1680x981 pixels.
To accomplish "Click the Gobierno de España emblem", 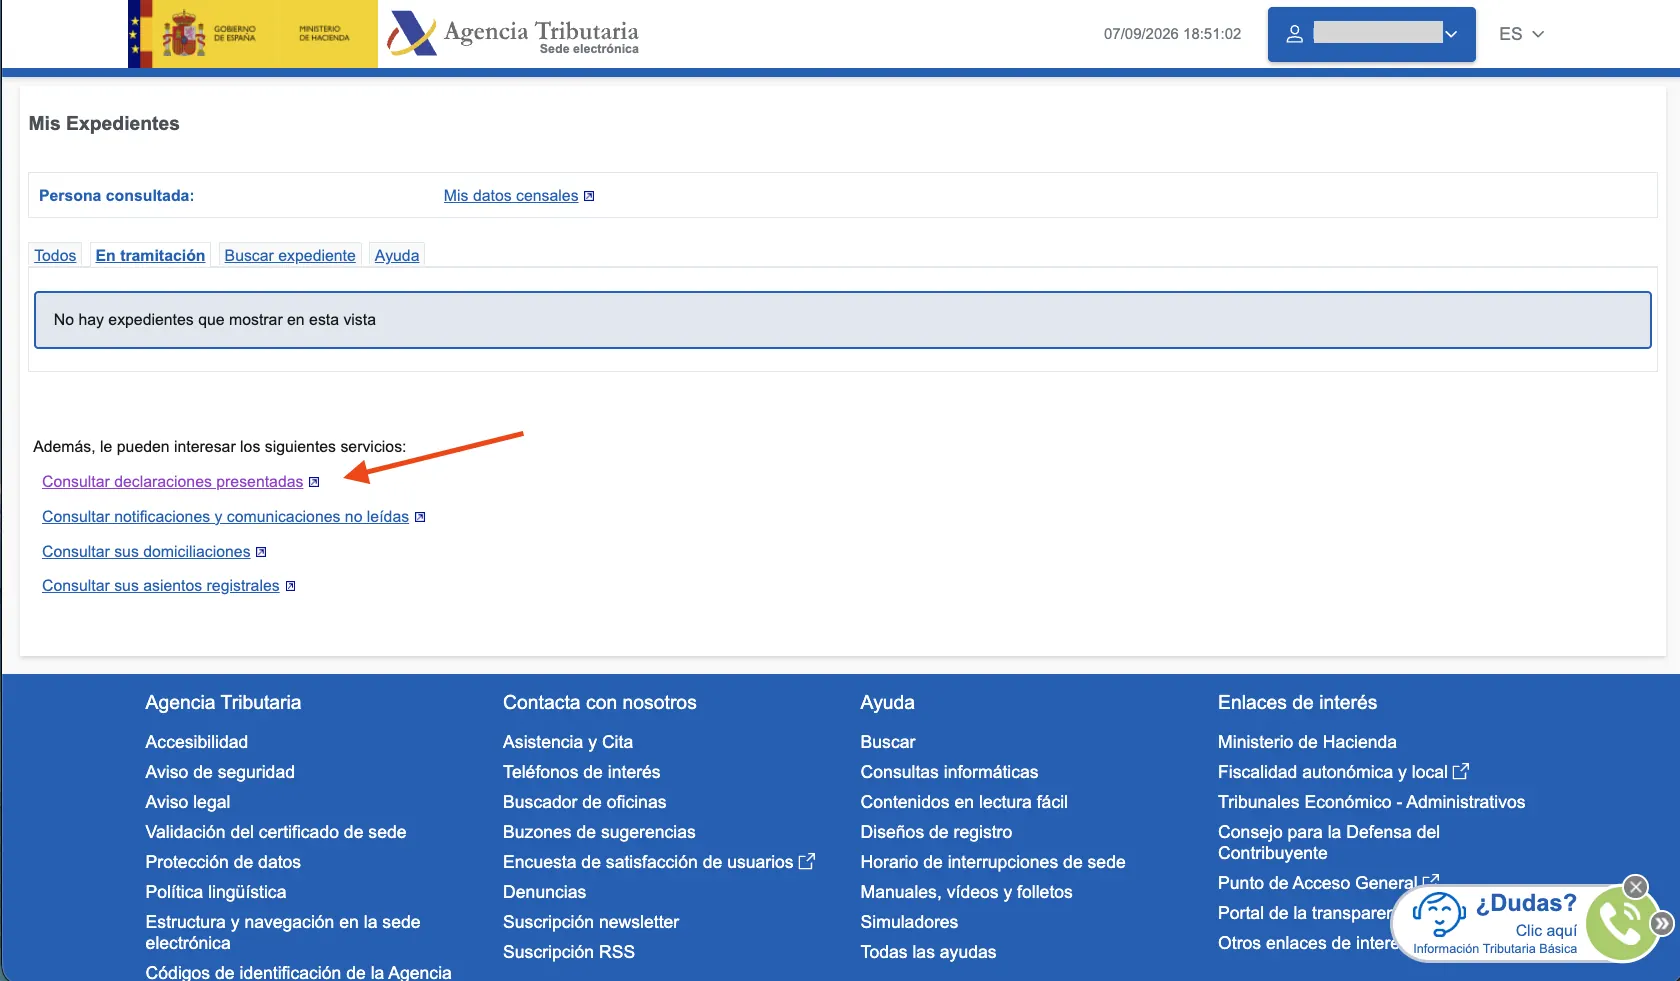I will (x=184, y=34).
